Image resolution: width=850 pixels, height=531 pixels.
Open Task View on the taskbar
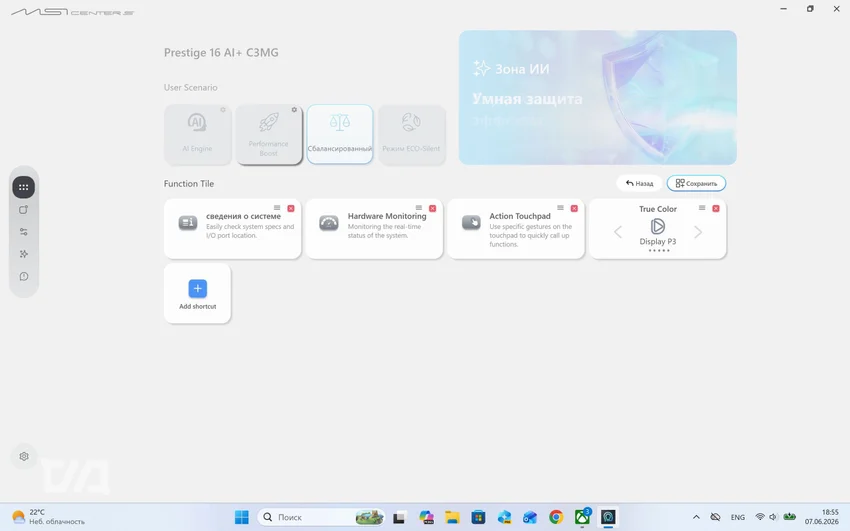pyautogui.click(x=399, y=517)
